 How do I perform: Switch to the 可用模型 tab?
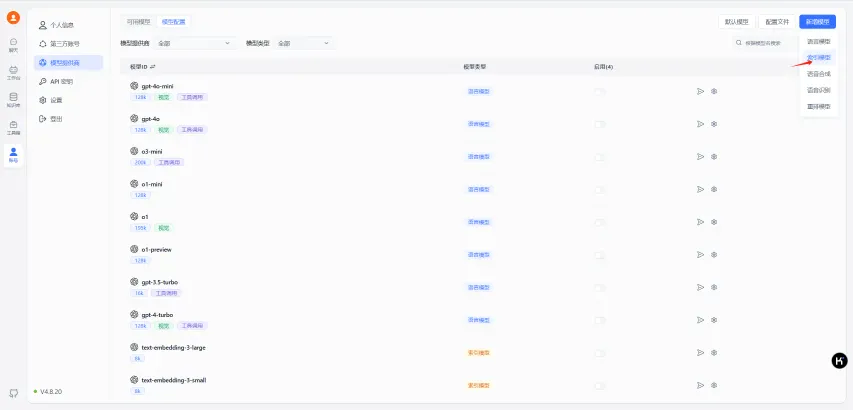click(138, 22)
